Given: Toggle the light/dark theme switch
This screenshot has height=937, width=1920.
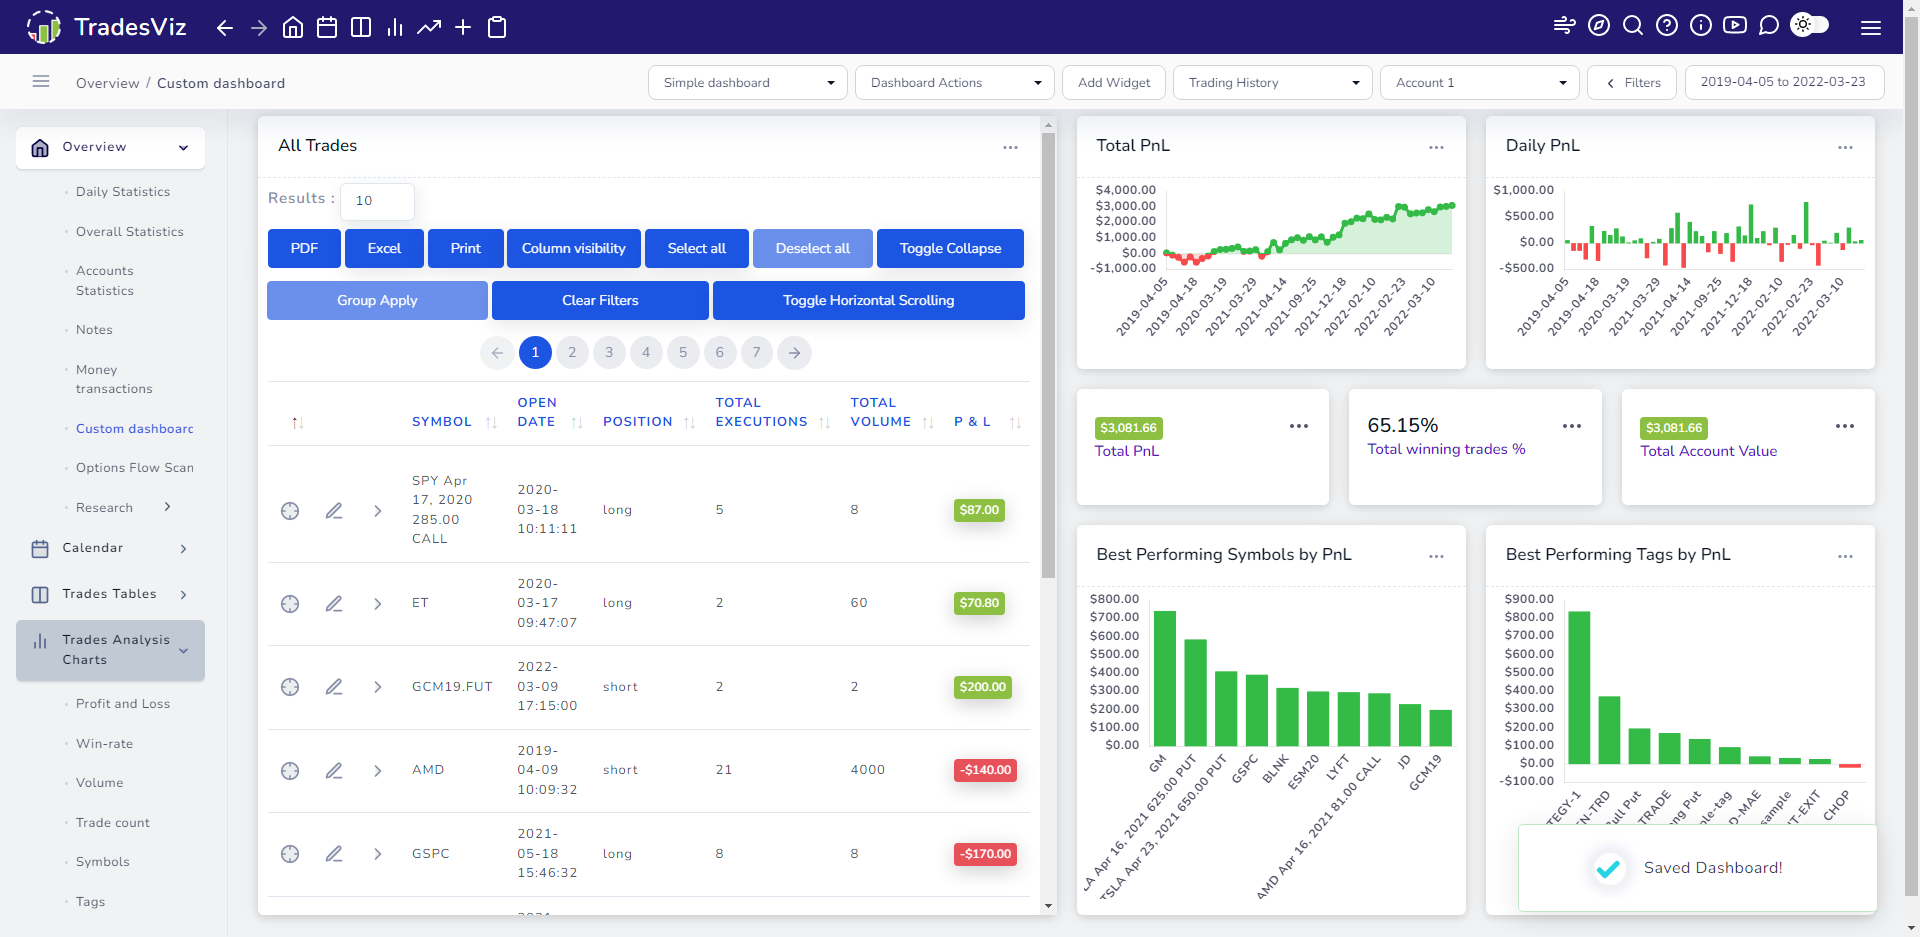Looking at the screenshot, I should pos(1810,25).
